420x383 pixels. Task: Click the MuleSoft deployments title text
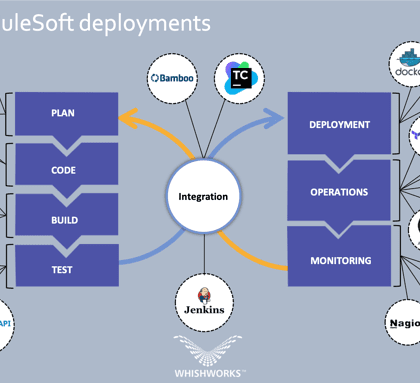tap(105, 23)
